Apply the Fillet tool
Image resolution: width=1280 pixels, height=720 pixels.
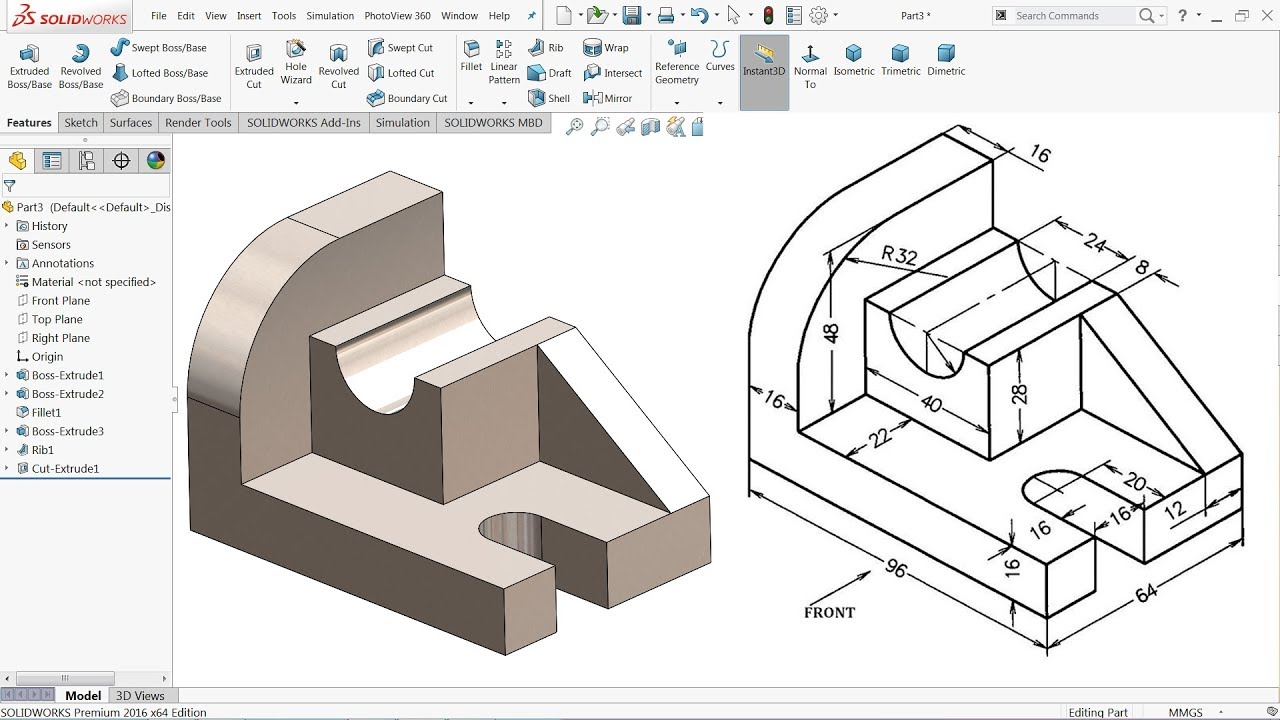coord(471,55)
